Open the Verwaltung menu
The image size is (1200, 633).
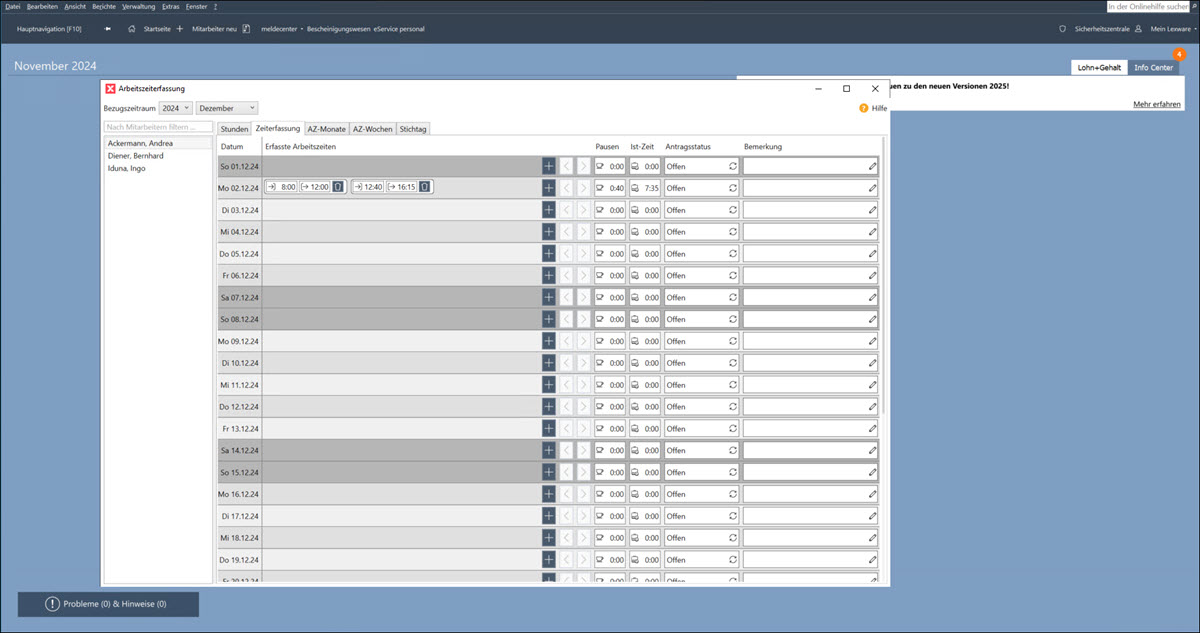[x=139, y=6]
